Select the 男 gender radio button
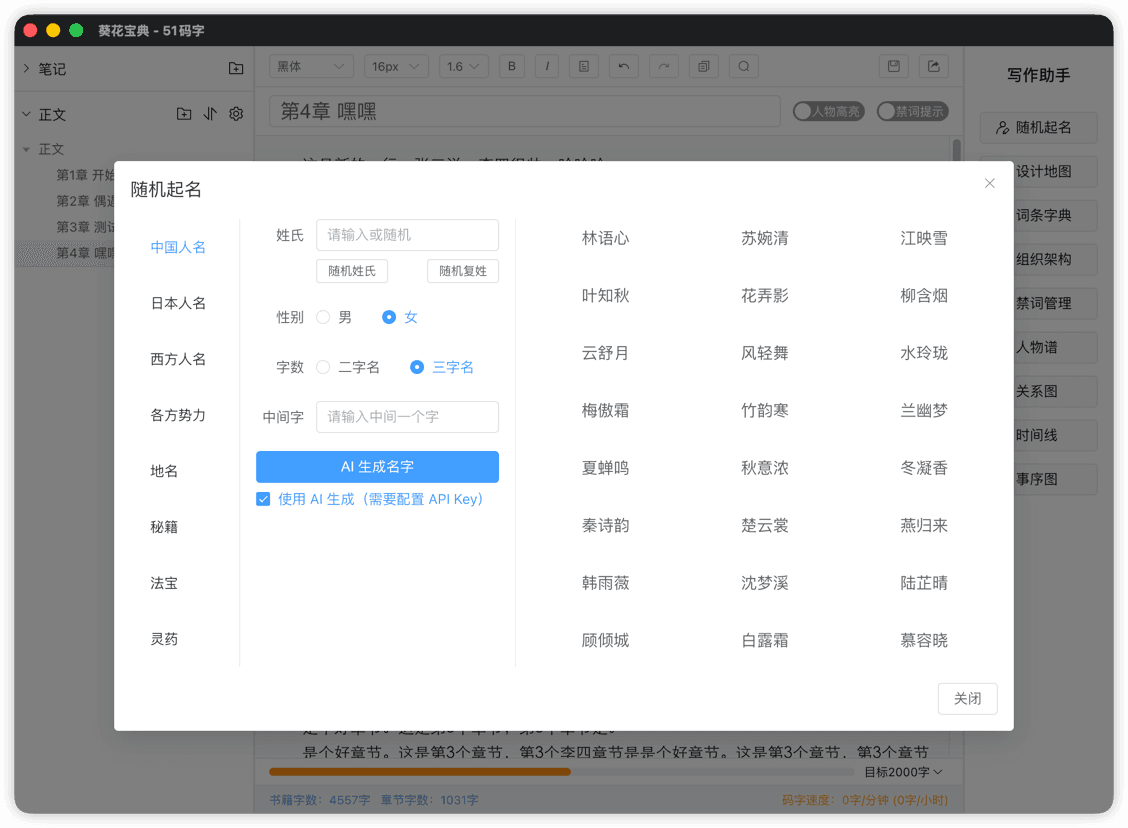Image resolution: width=1128 pixels, height=828 pixels. [324, 317]
